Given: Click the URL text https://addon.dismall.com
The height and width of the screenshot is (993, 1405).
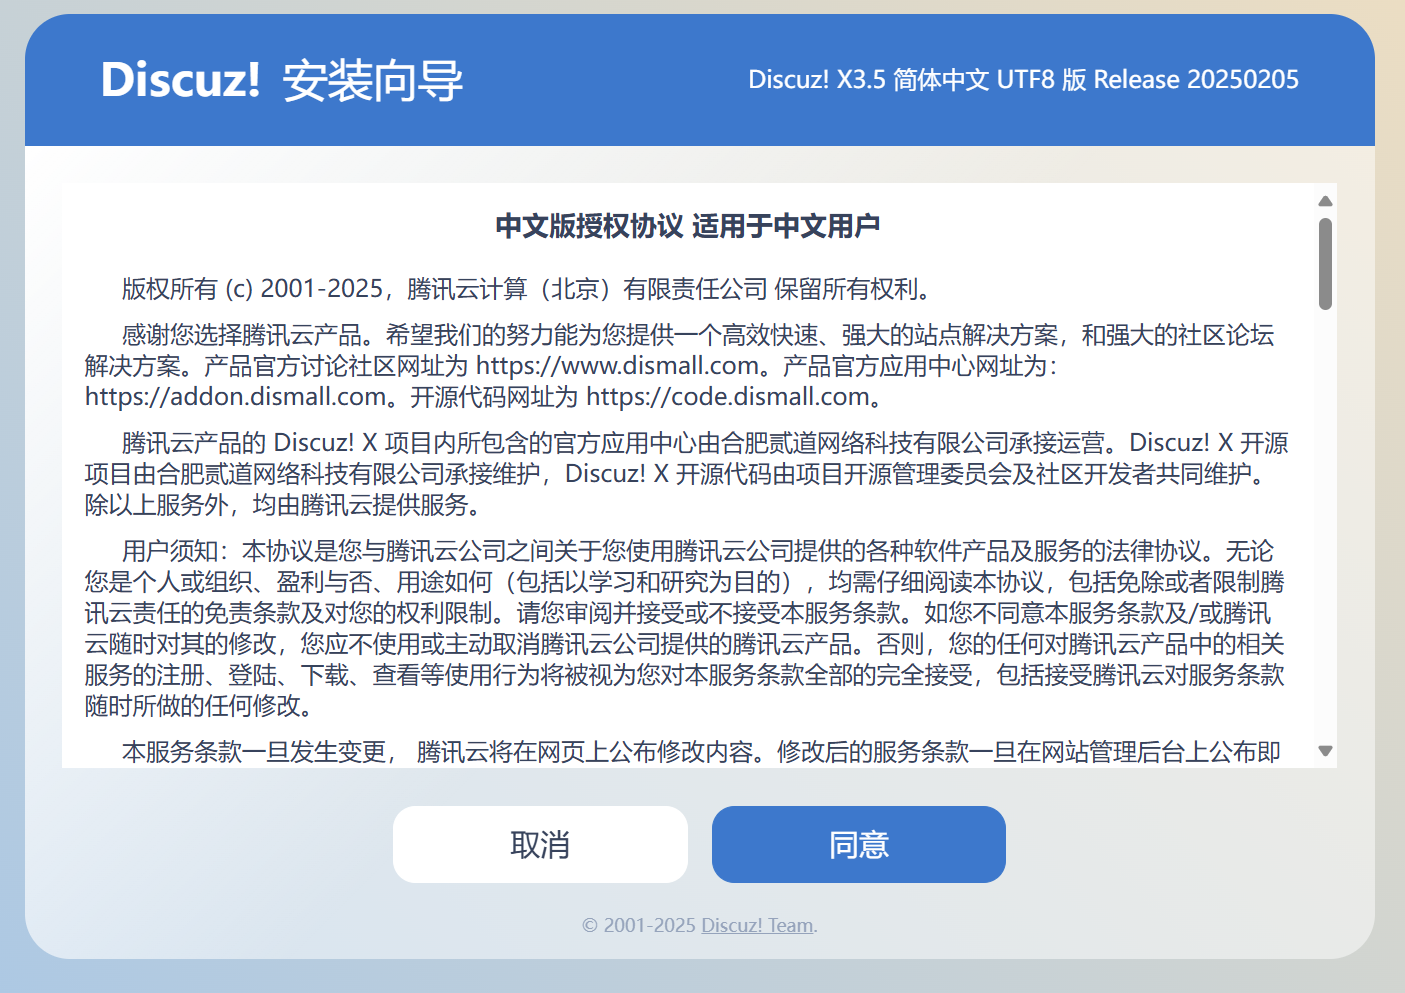Looking at the screenshot, I should tap(235, 397).
